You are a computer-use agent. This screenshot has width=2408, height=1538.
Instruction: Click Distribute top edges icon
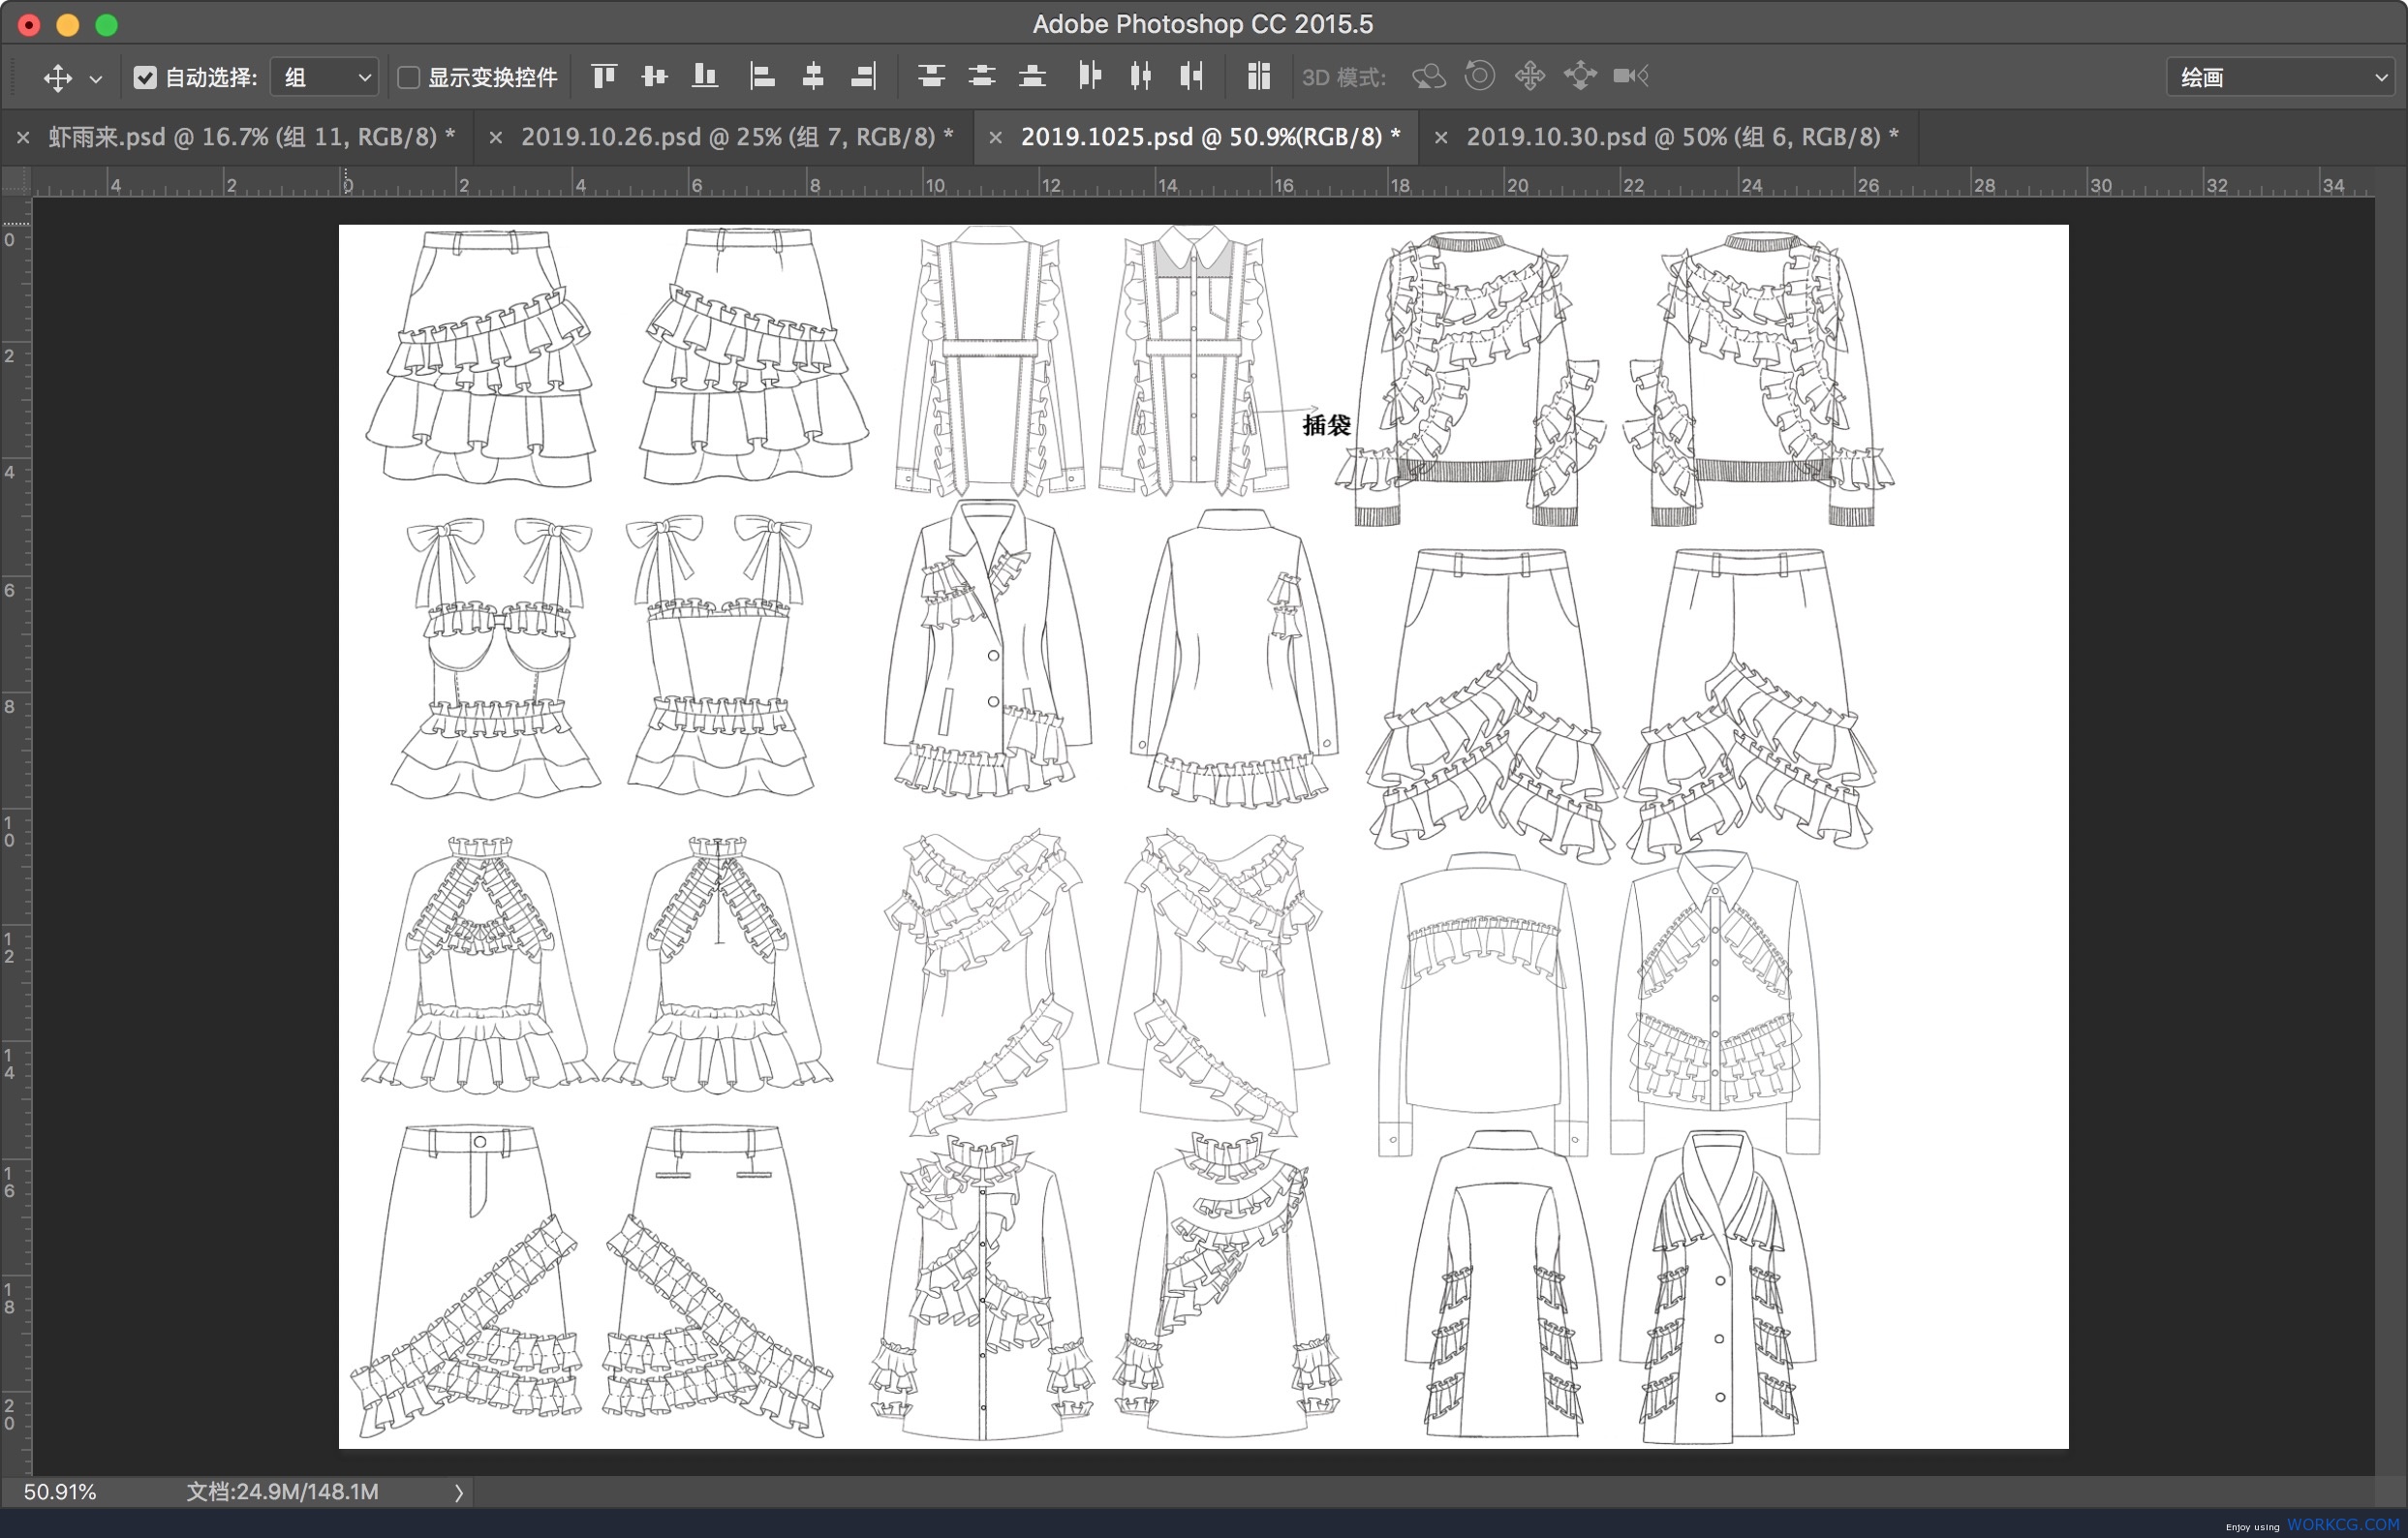[x=931, y=76]
